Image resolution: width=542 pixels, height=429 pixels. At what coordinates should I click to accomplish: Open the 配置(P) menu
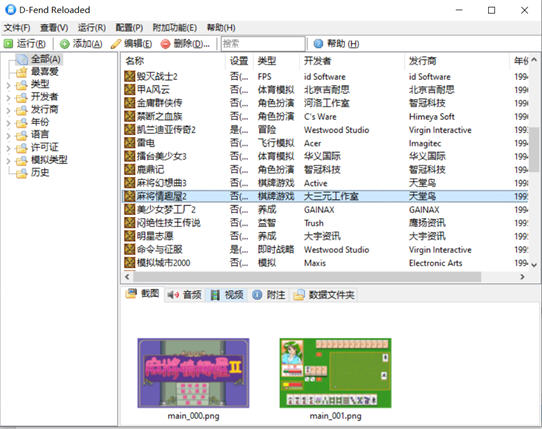pos(129,28)
